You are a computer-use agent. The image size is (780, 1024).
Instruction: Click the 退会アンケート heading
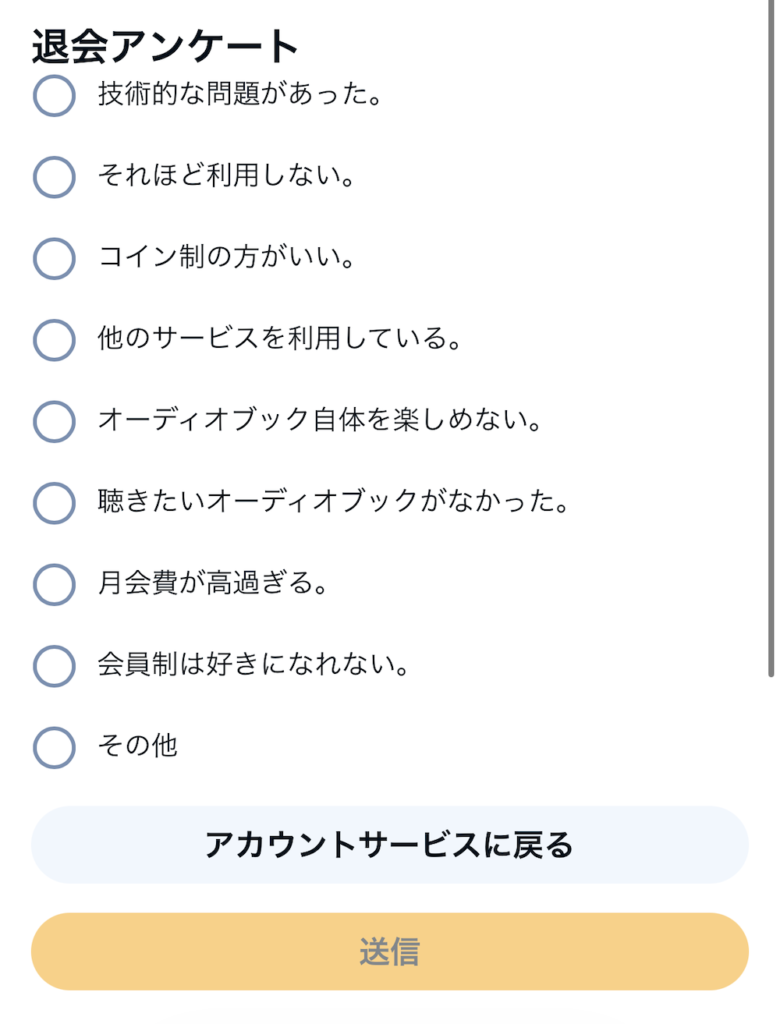pyautogui.click(x=165, y=46)
